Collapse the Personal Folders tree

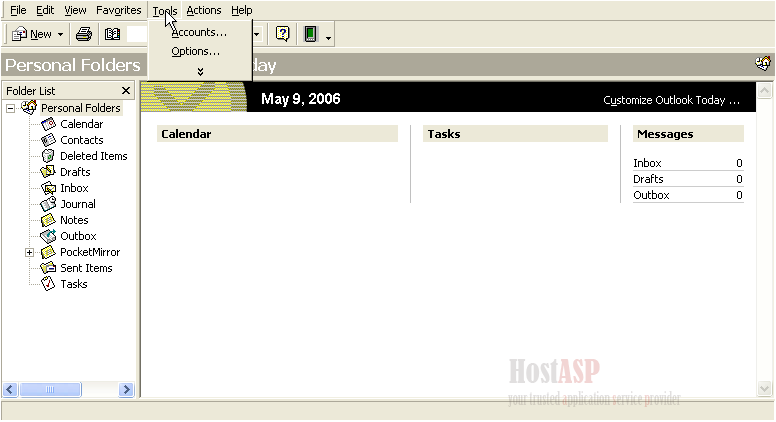pyautogui.click(x=10, y=108)
